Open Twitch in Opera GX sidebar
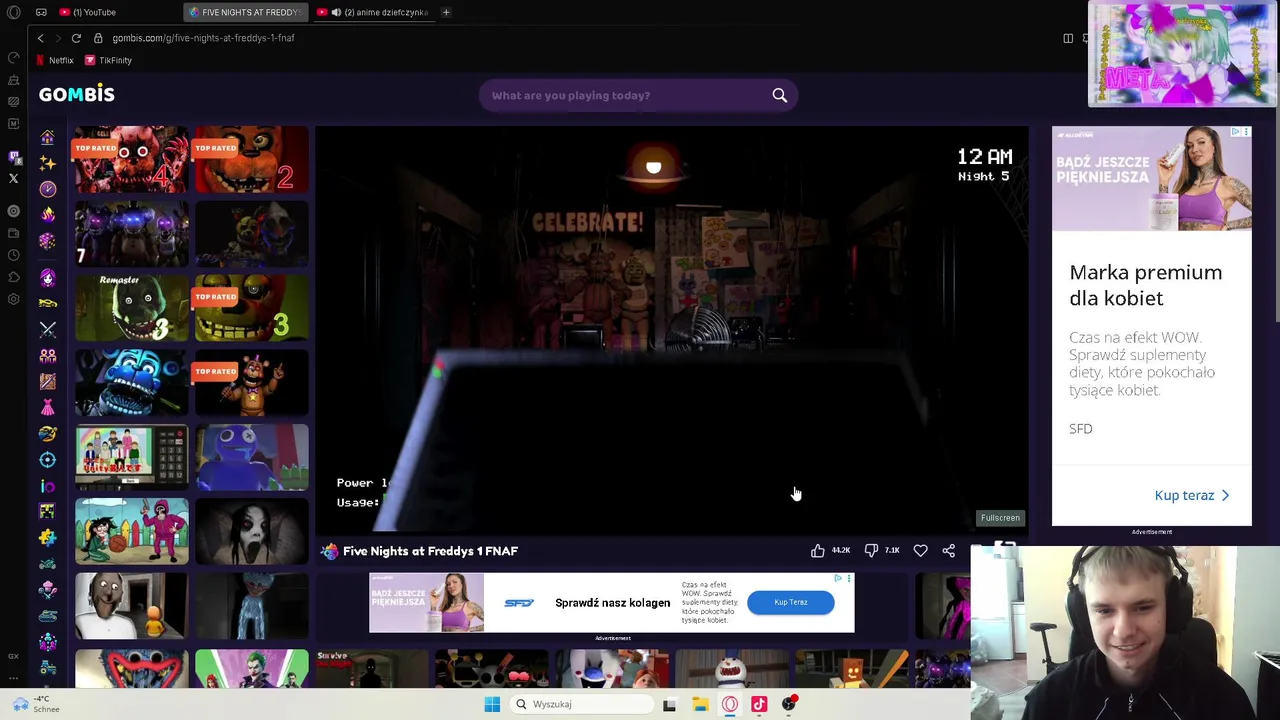1280x720 pixels. point(13,156)
